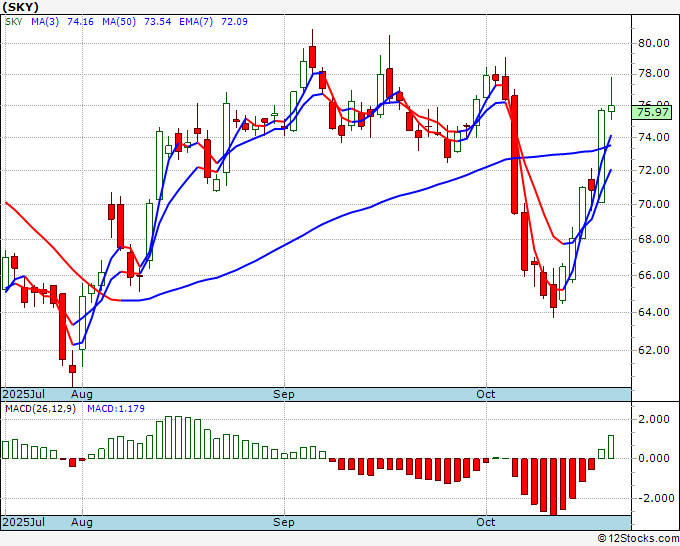Open the 12Stocks.com copyright link
The height and width of the screenshot is (546, 680).
(x=638, y=539)
